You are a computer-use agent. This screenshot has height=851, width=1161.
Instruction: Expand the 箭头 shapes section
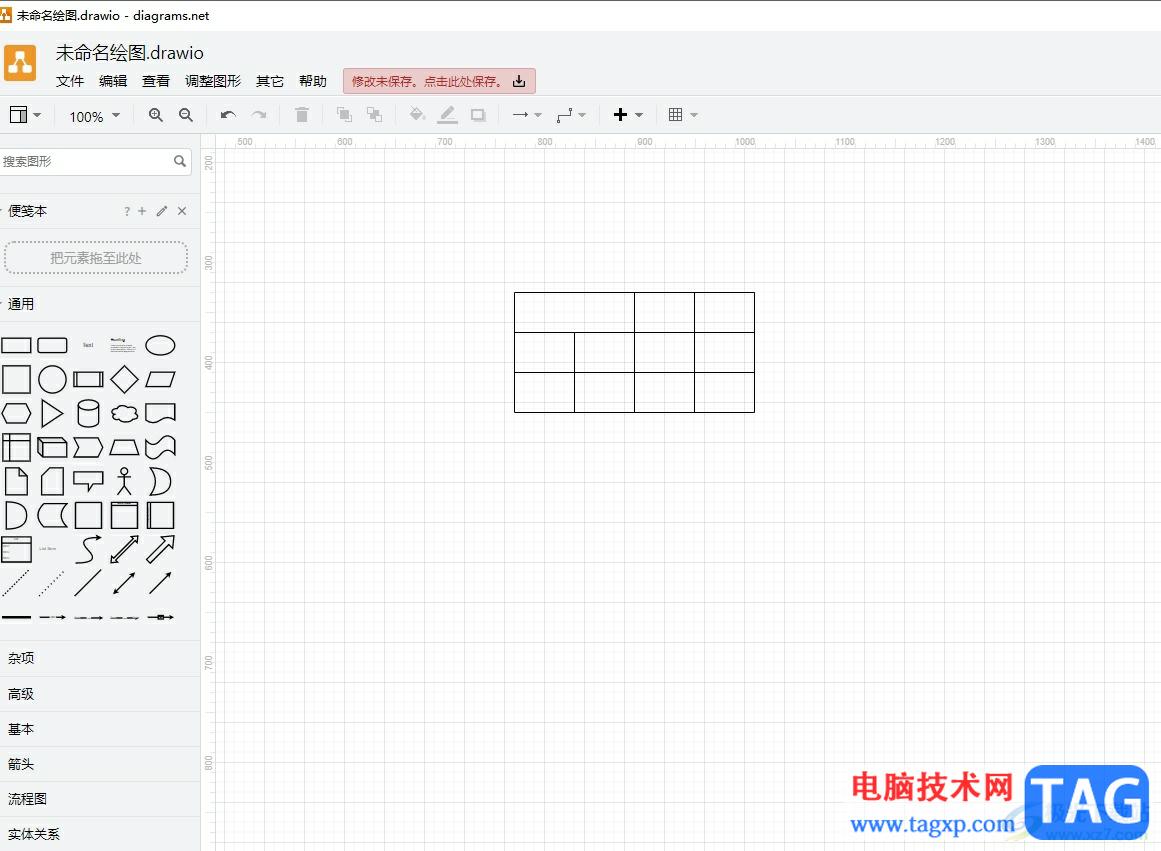[x=99, y=764]
